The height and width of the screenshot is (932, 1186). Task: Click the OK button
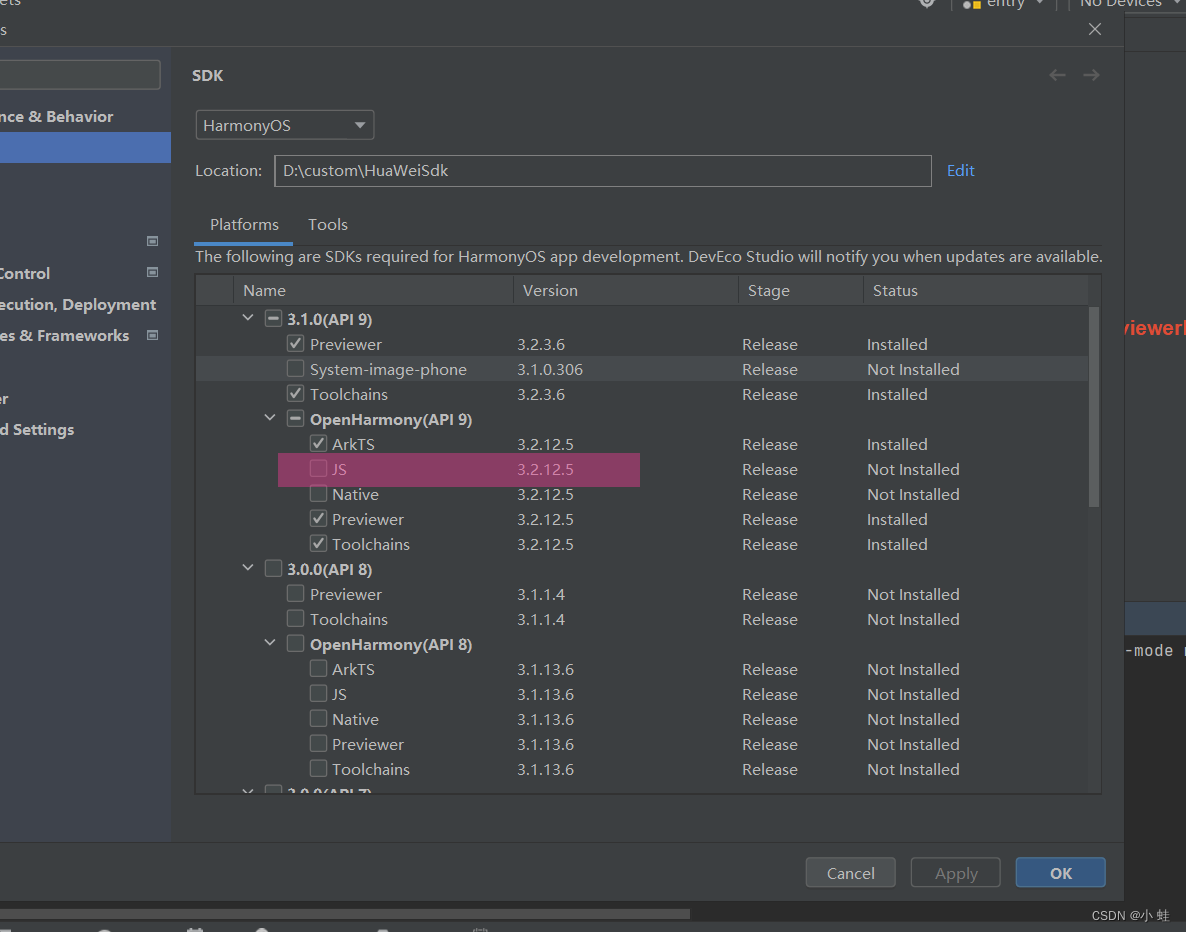click(x=1060, y=873)
